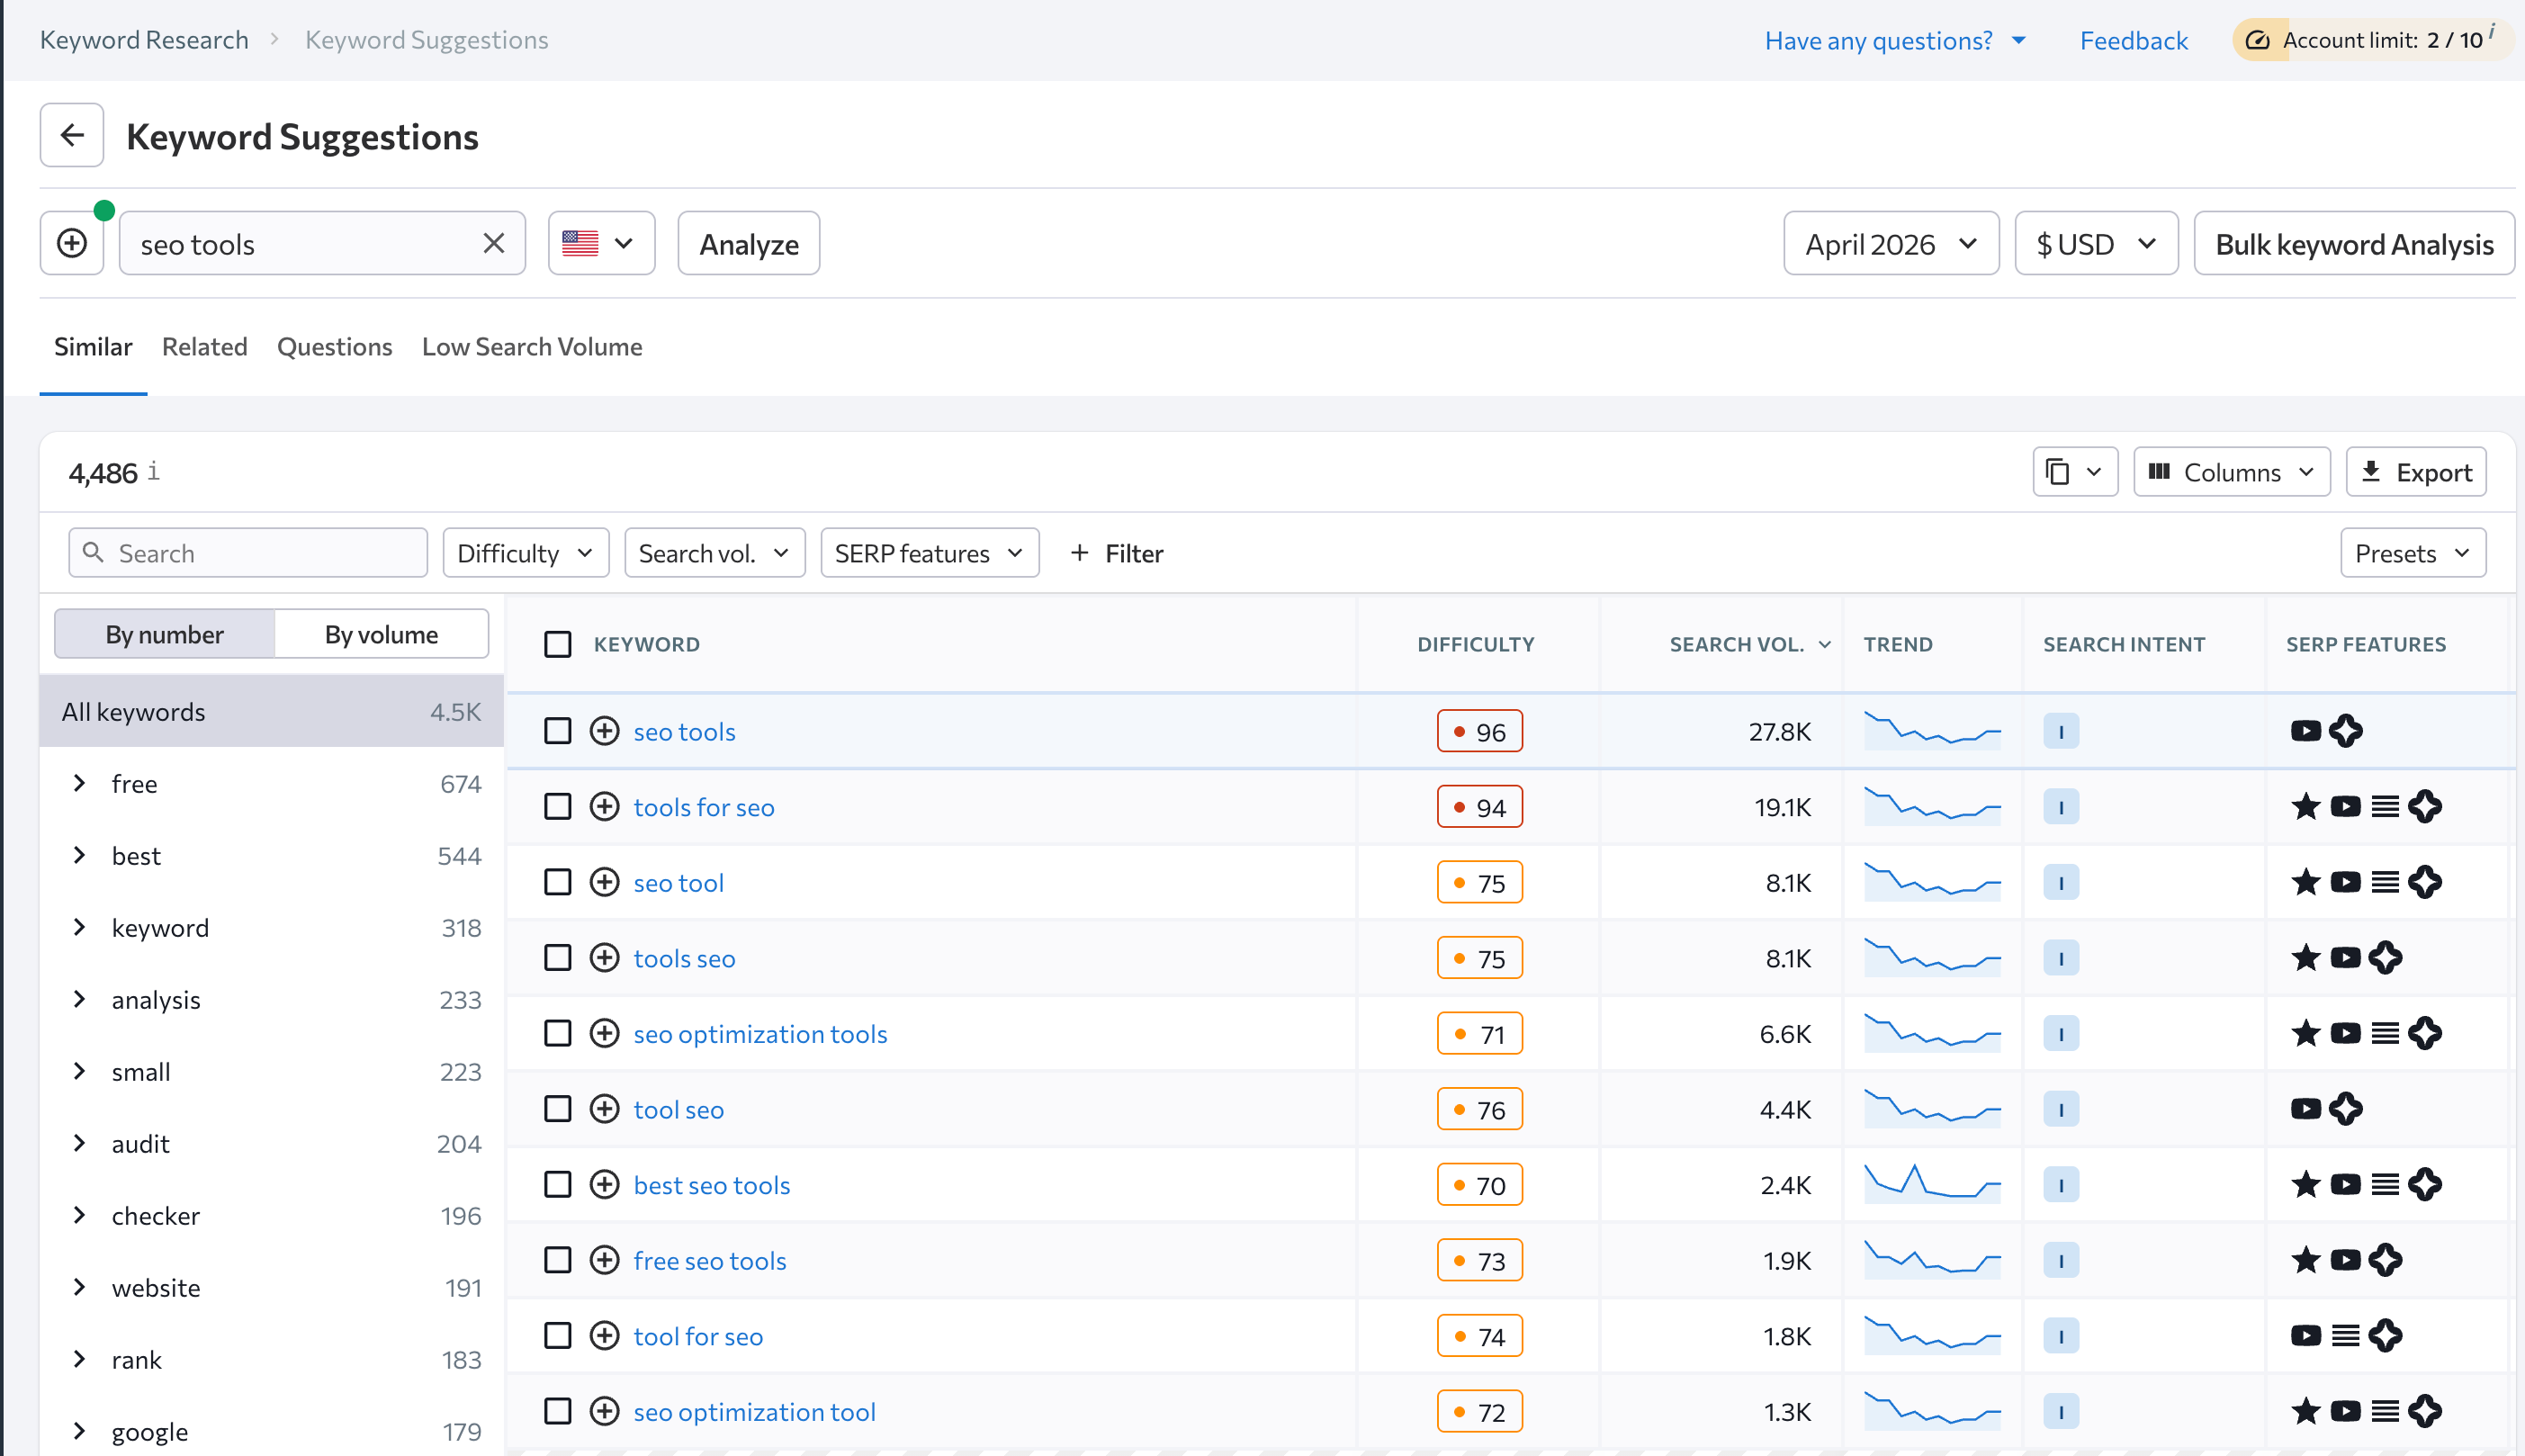Open the Presets dropdown
The height and width of the screenshot is (1456, 2525).
coord(2413,553)
